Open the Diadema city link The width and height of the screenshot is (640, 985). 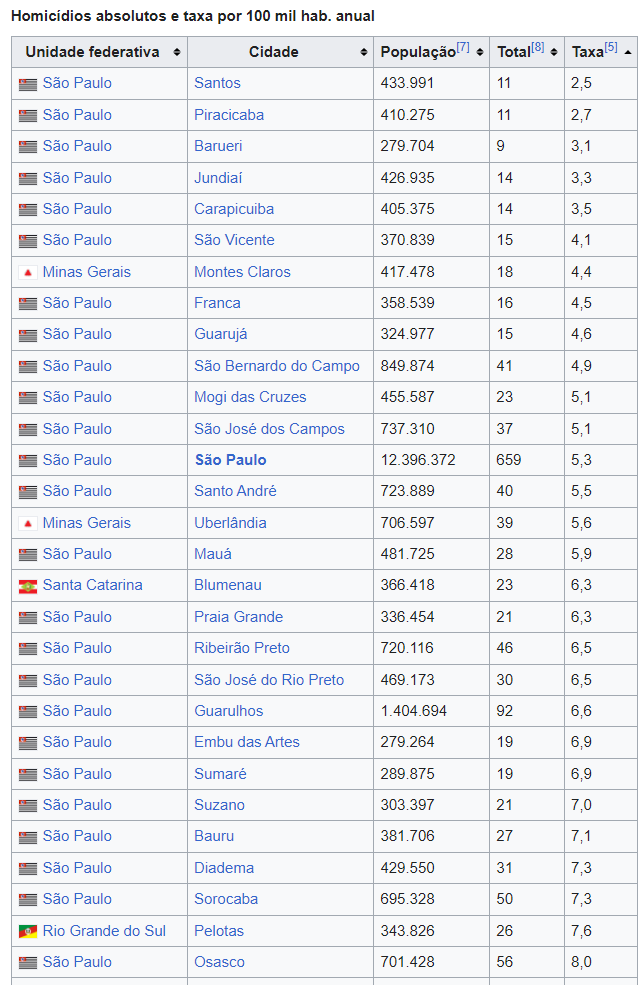point(224,868)
